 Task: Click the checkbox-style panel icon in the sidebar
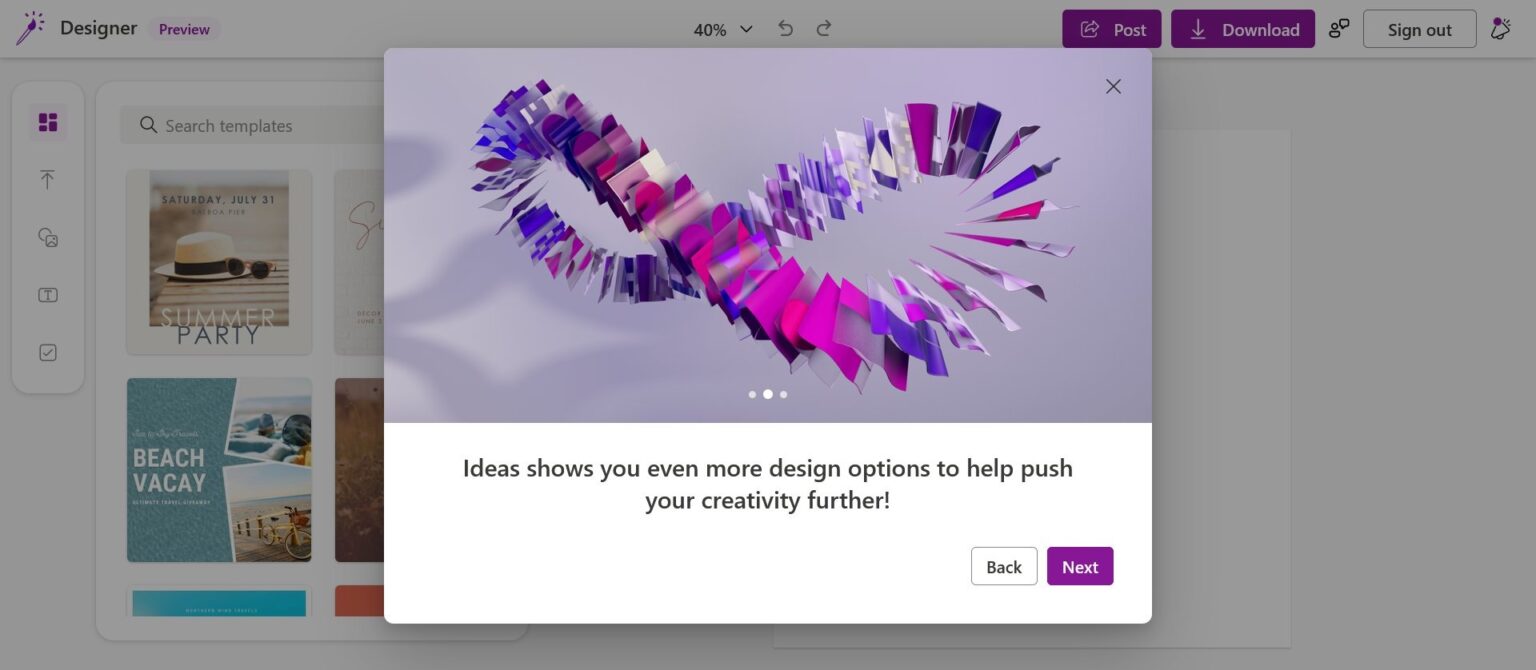coord(47,351)
